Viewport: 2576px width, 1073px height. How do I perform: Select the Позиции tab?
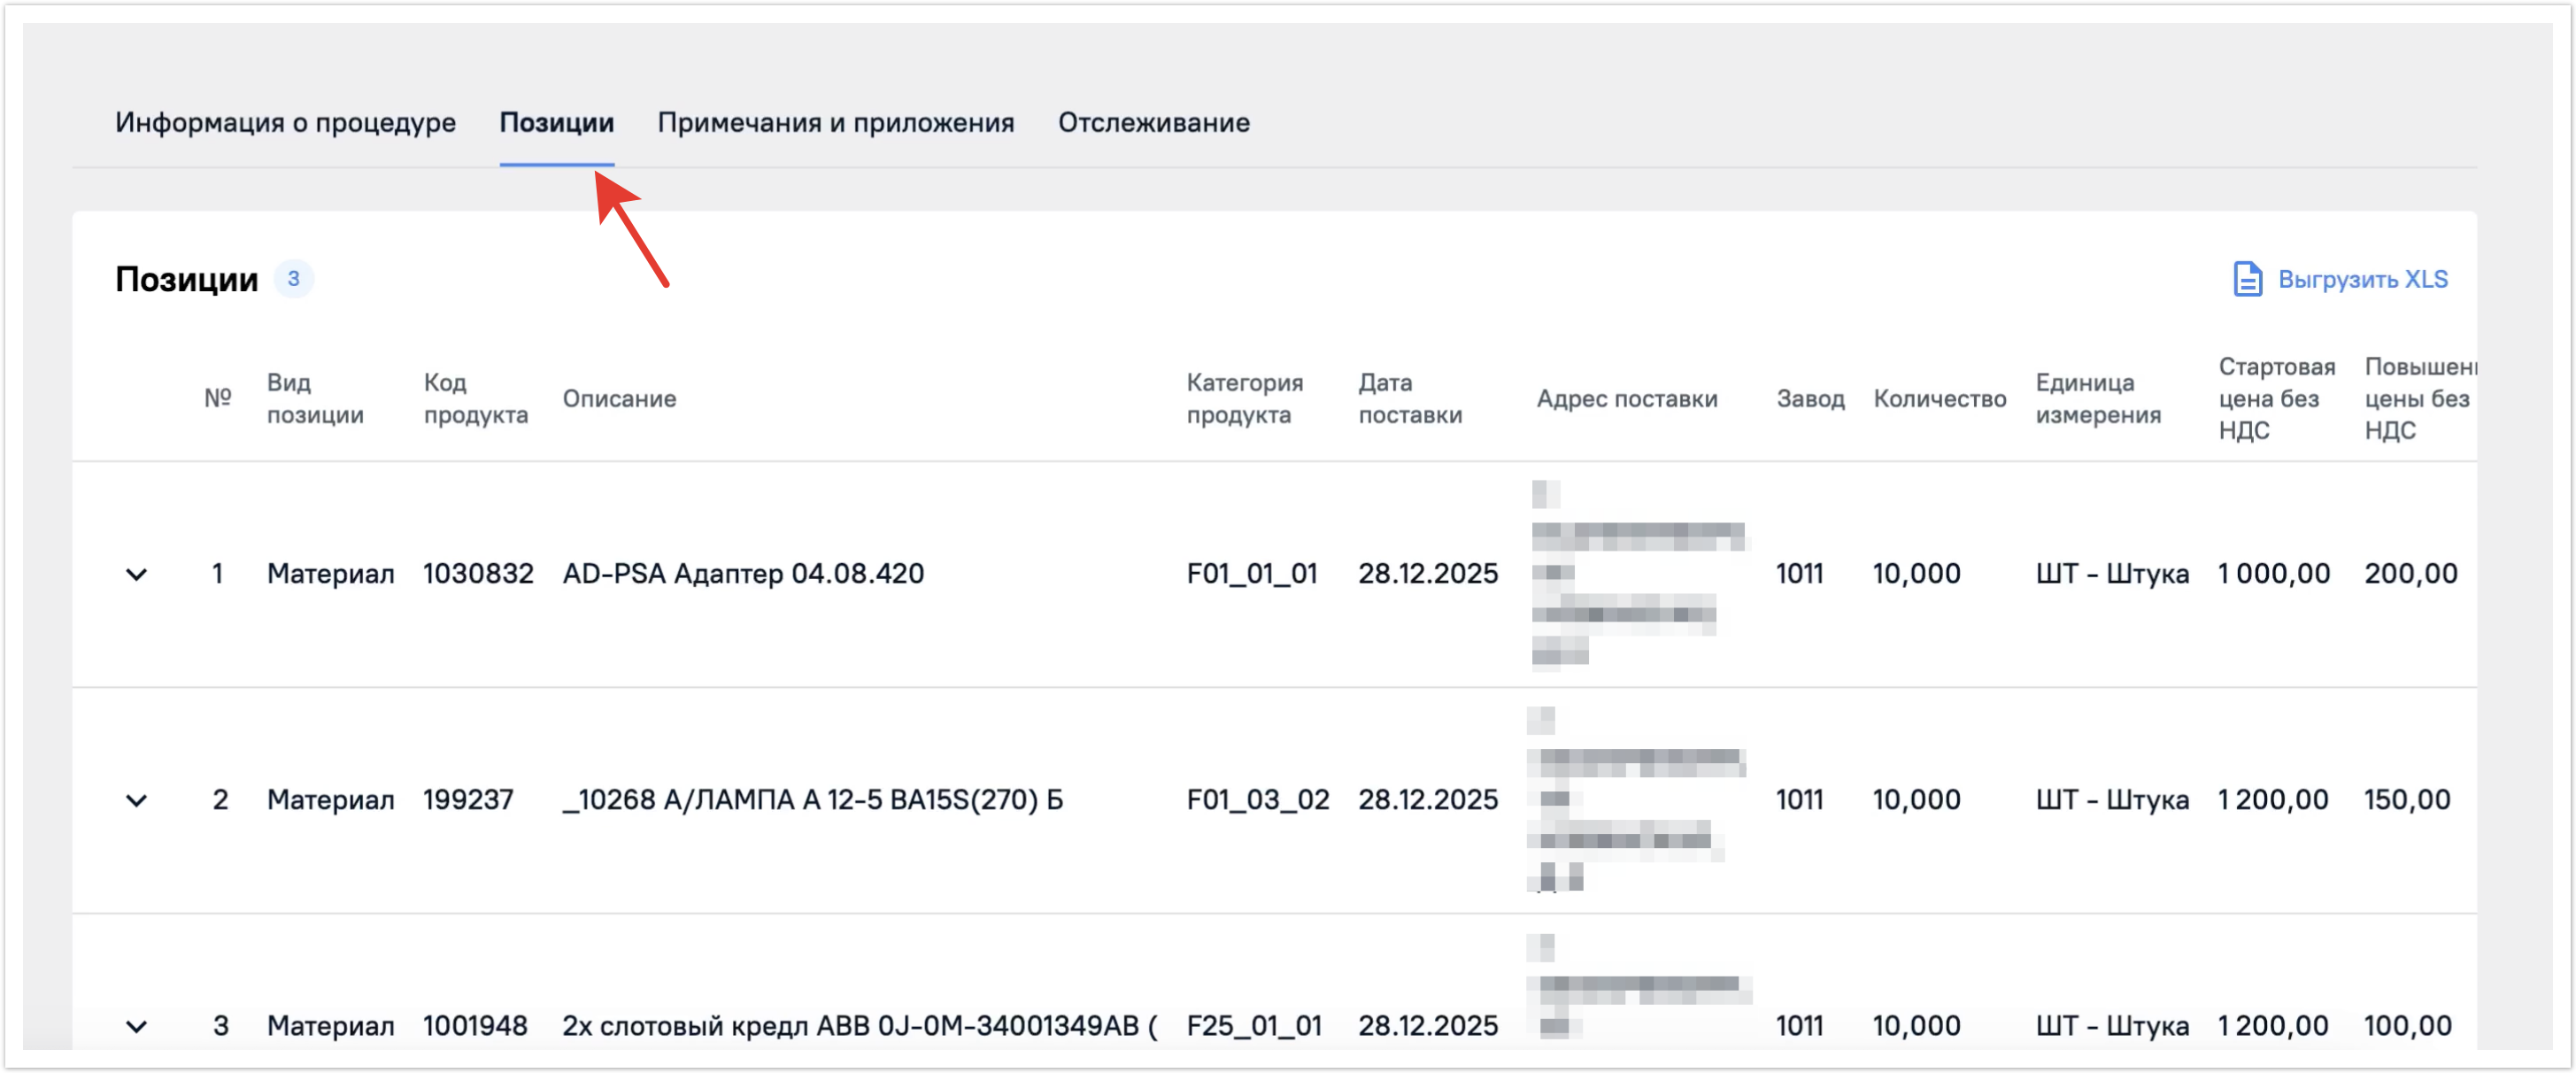point(556,122)
